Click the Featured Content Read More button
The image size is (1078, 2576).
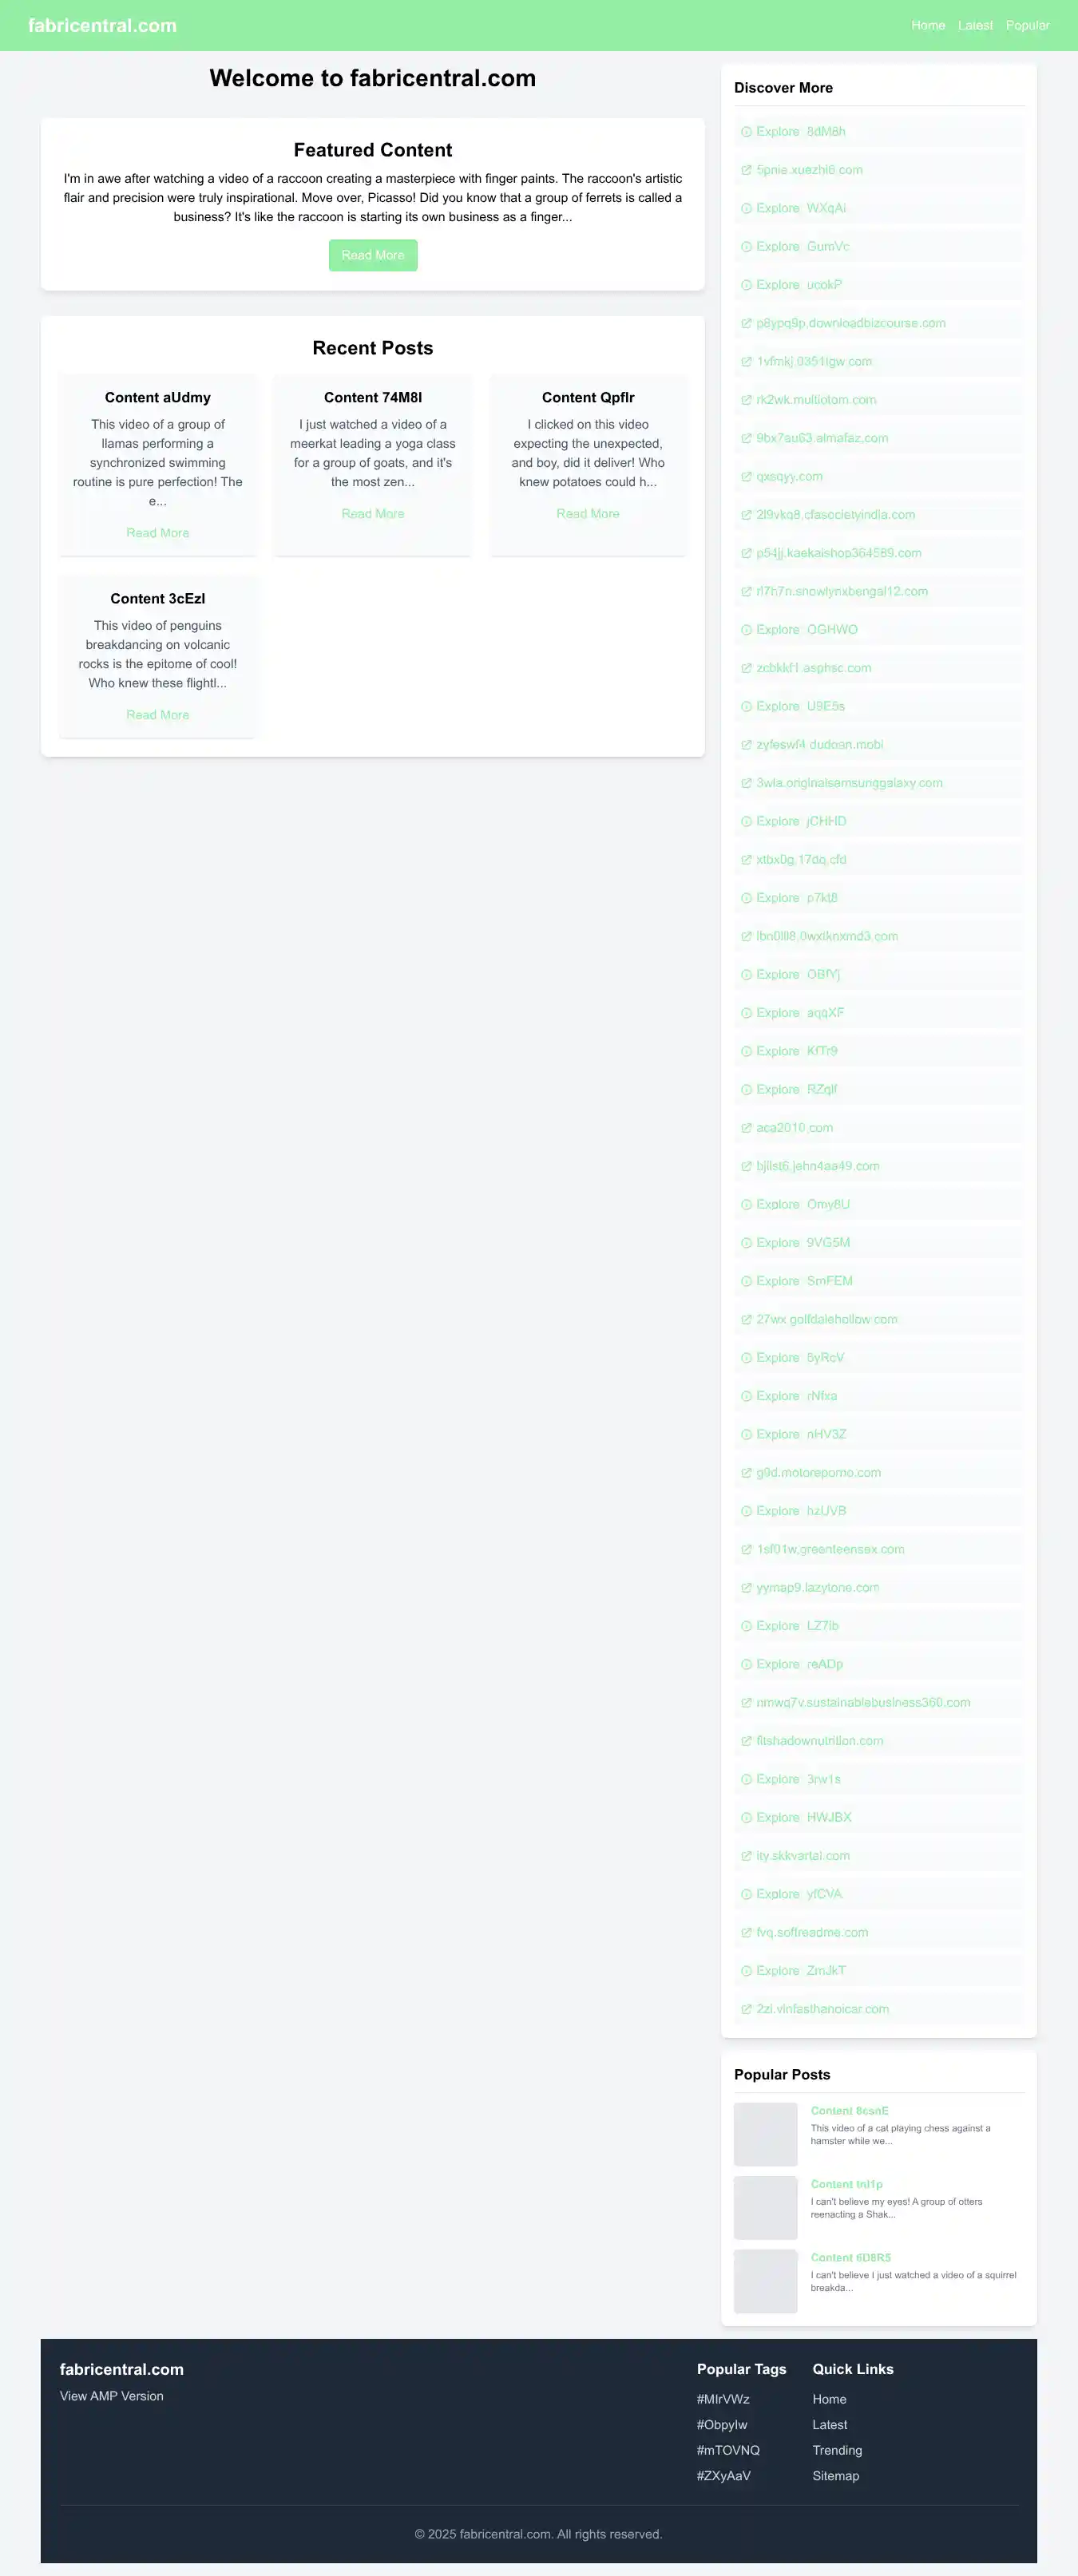(x=373, y=255)
